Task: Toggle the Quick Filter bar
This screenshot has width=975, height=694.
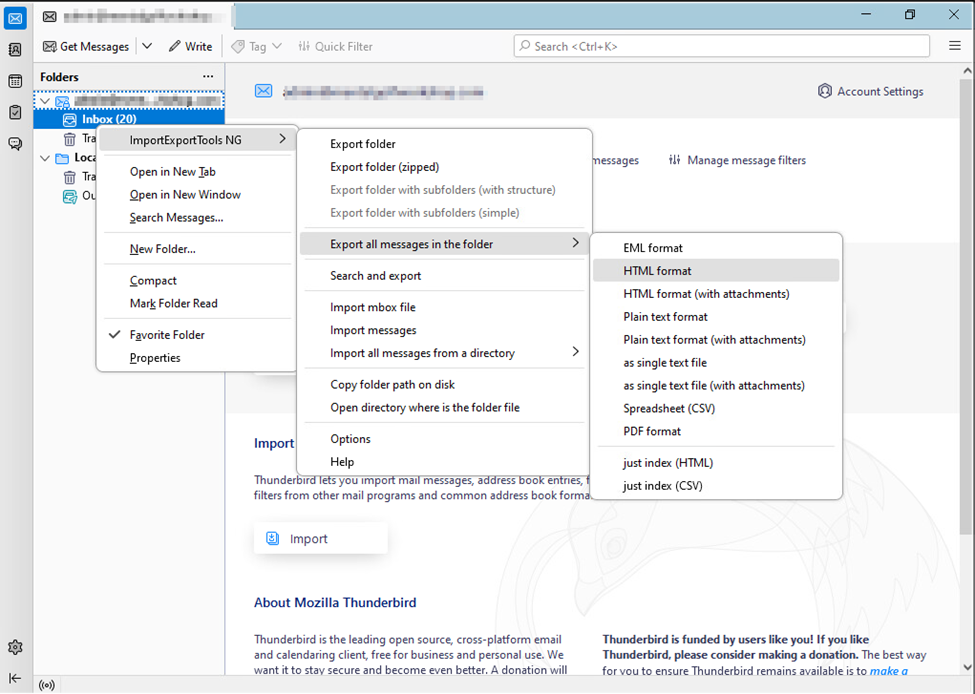Action: (x=335, y=47)
